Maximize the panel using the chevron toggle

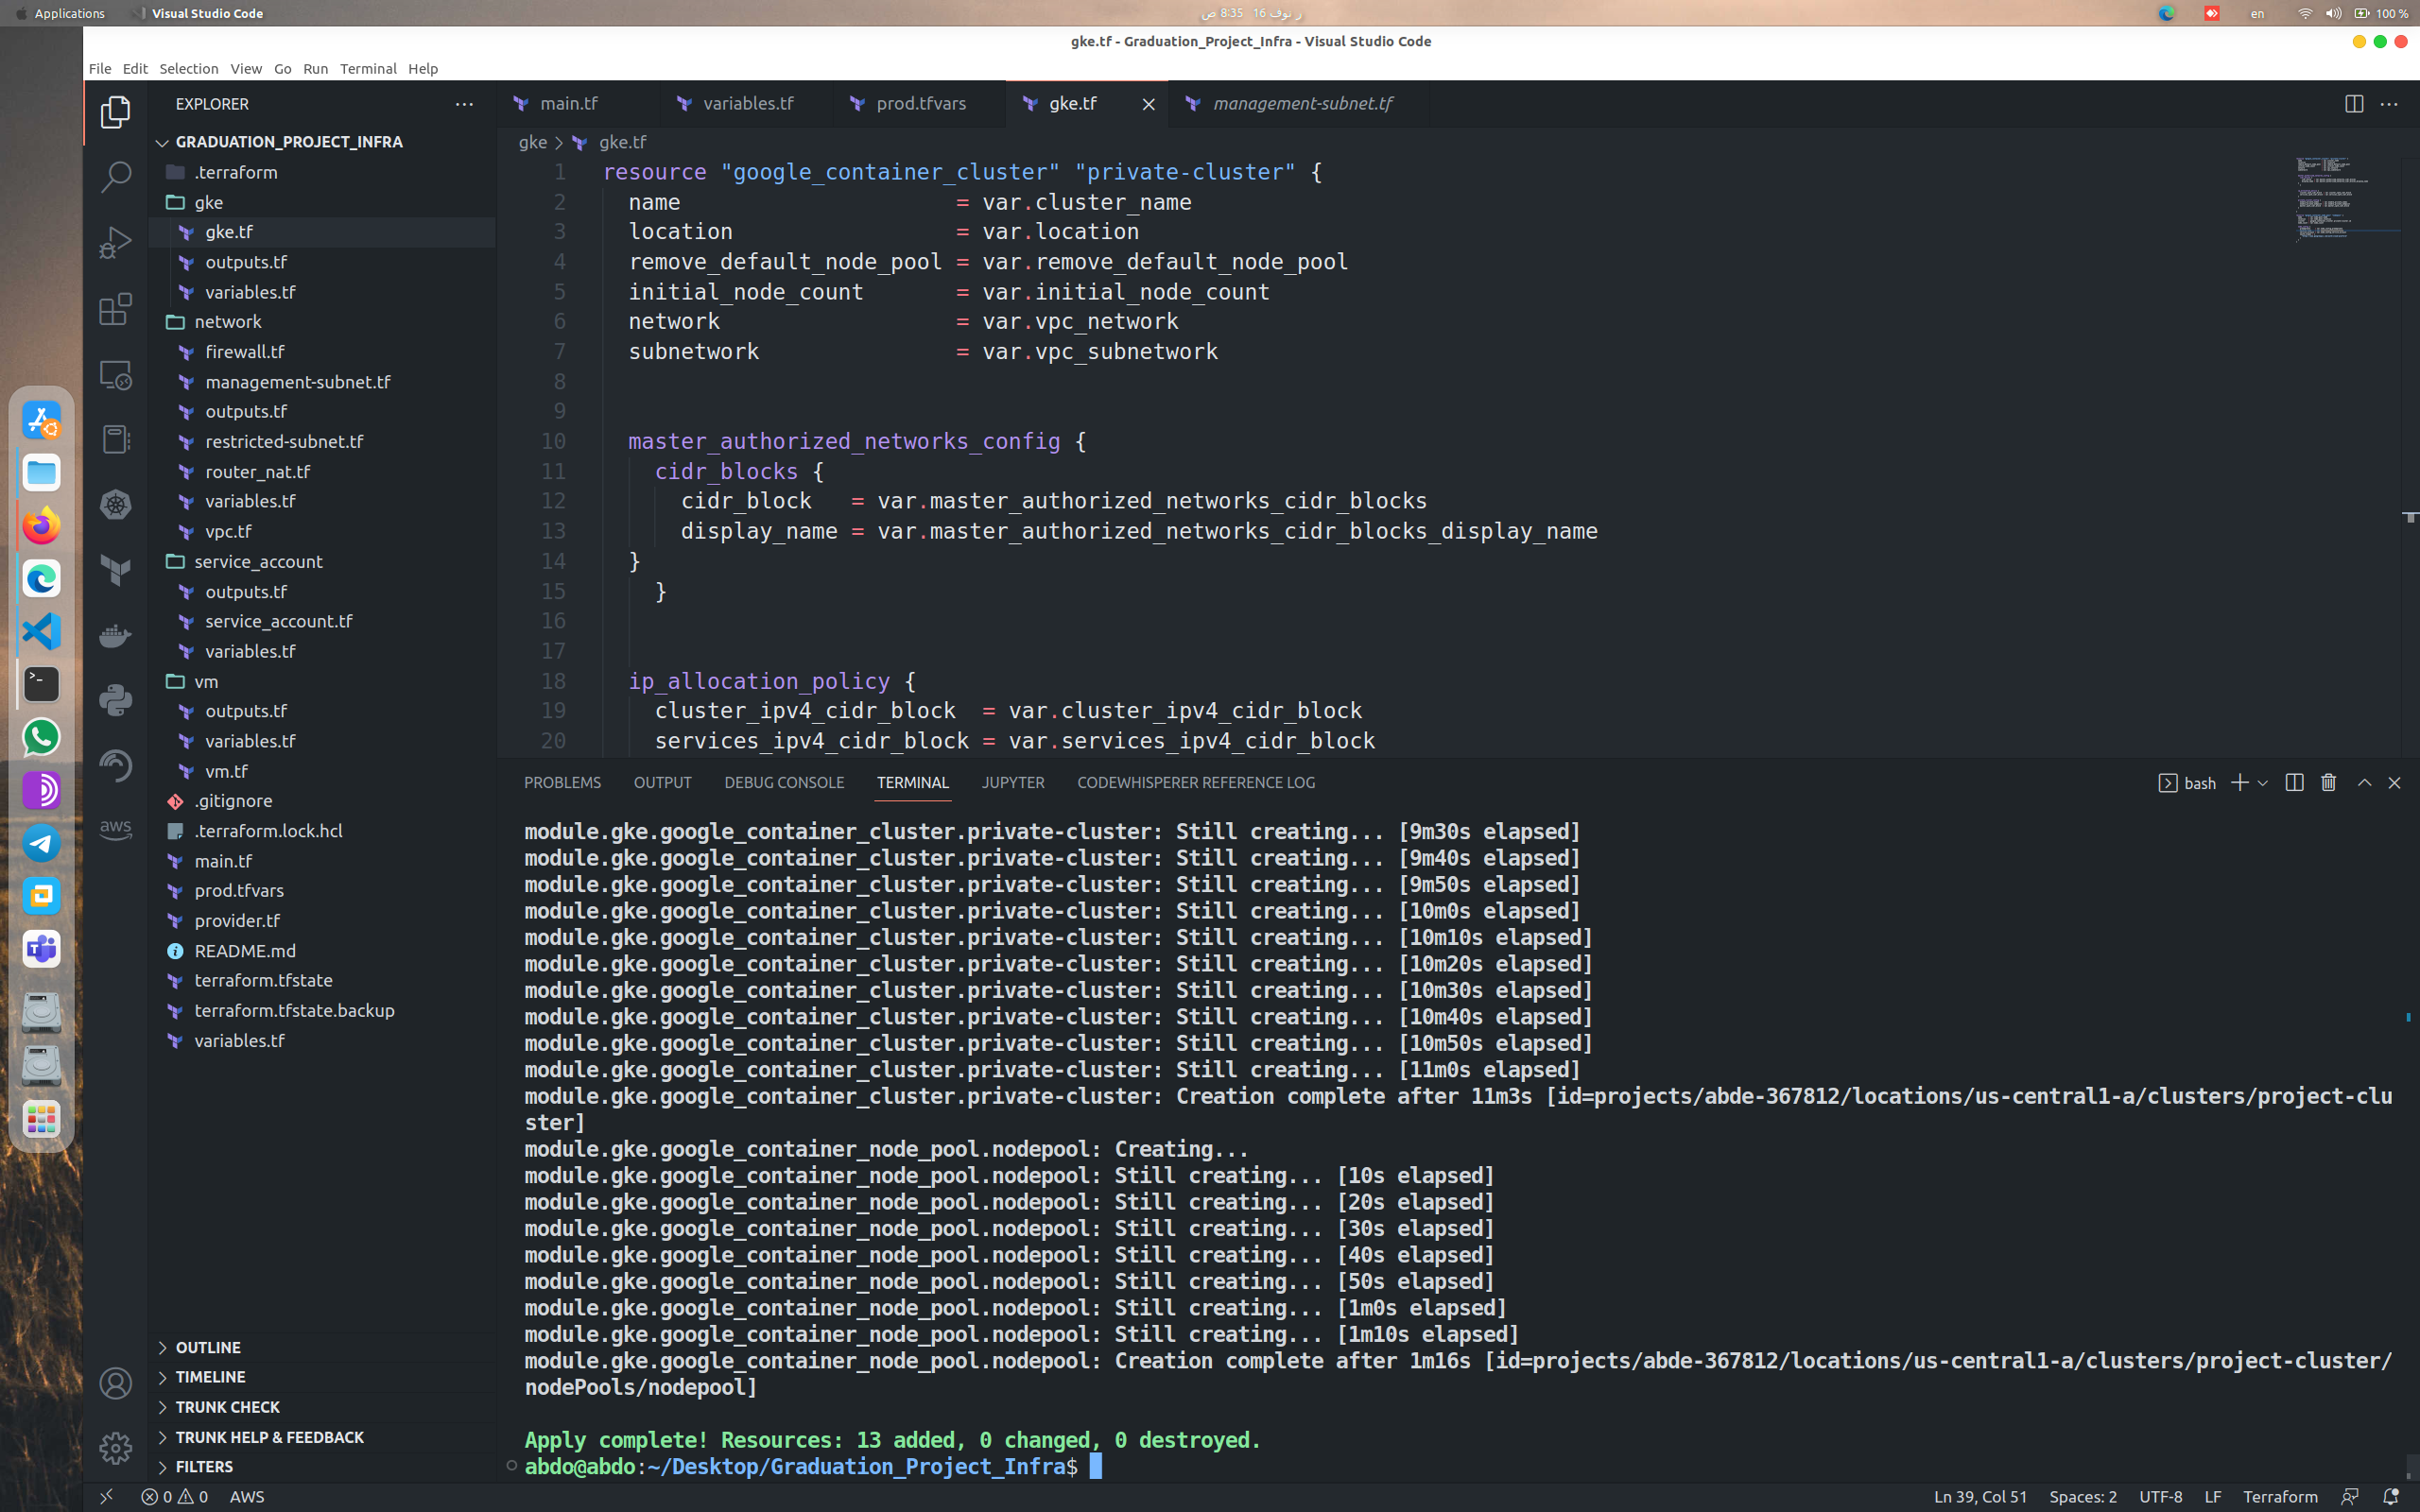pyautogui.click(x=2363, y=783)
